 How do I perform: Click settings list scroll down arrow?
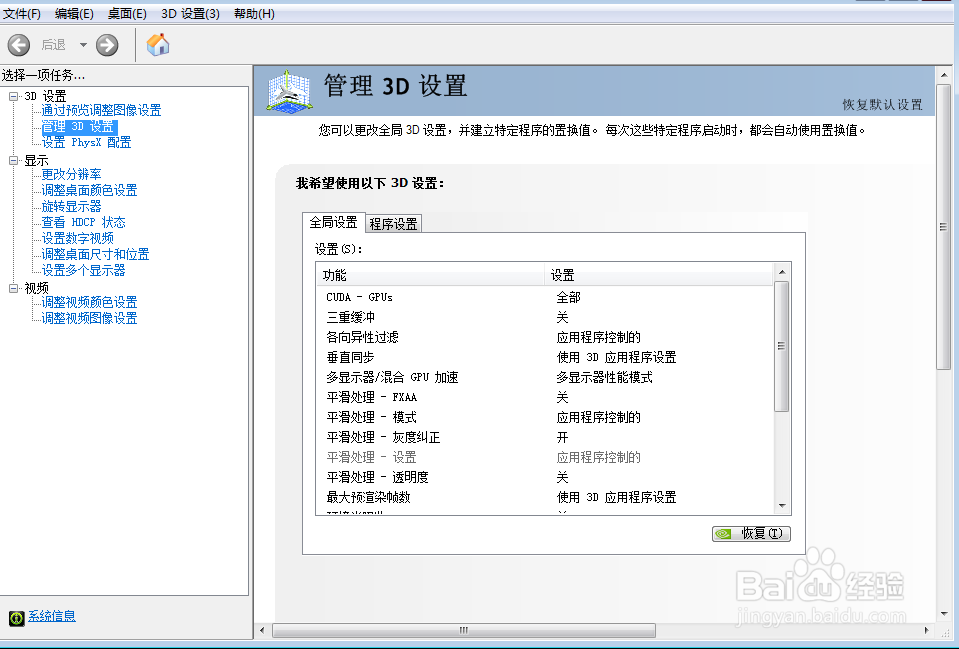click(782, 506)
